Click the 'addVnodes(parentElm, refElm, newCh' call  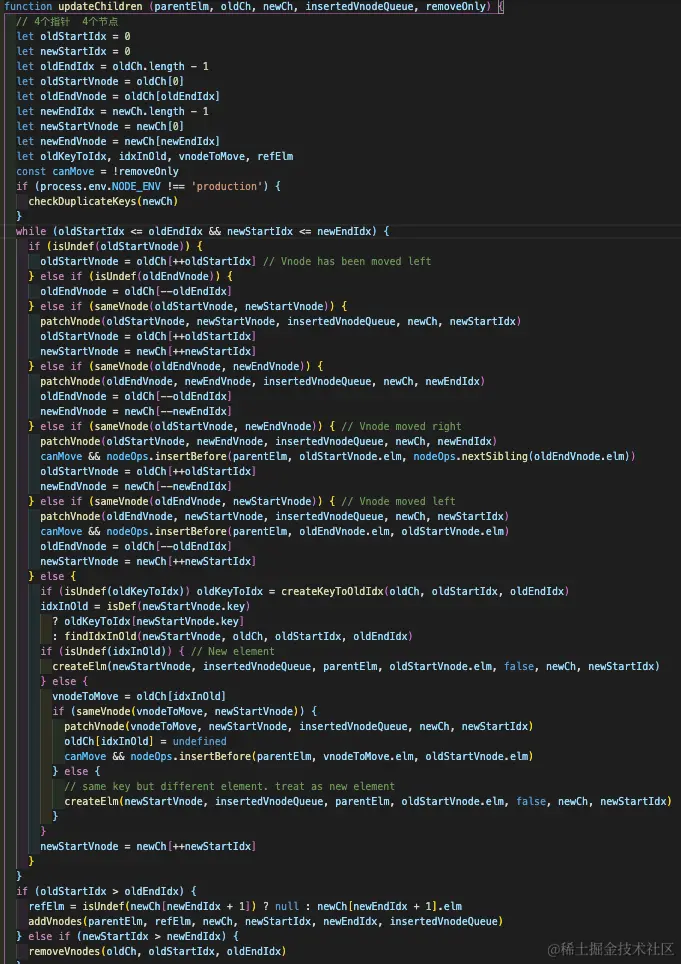tap(266, 922)
